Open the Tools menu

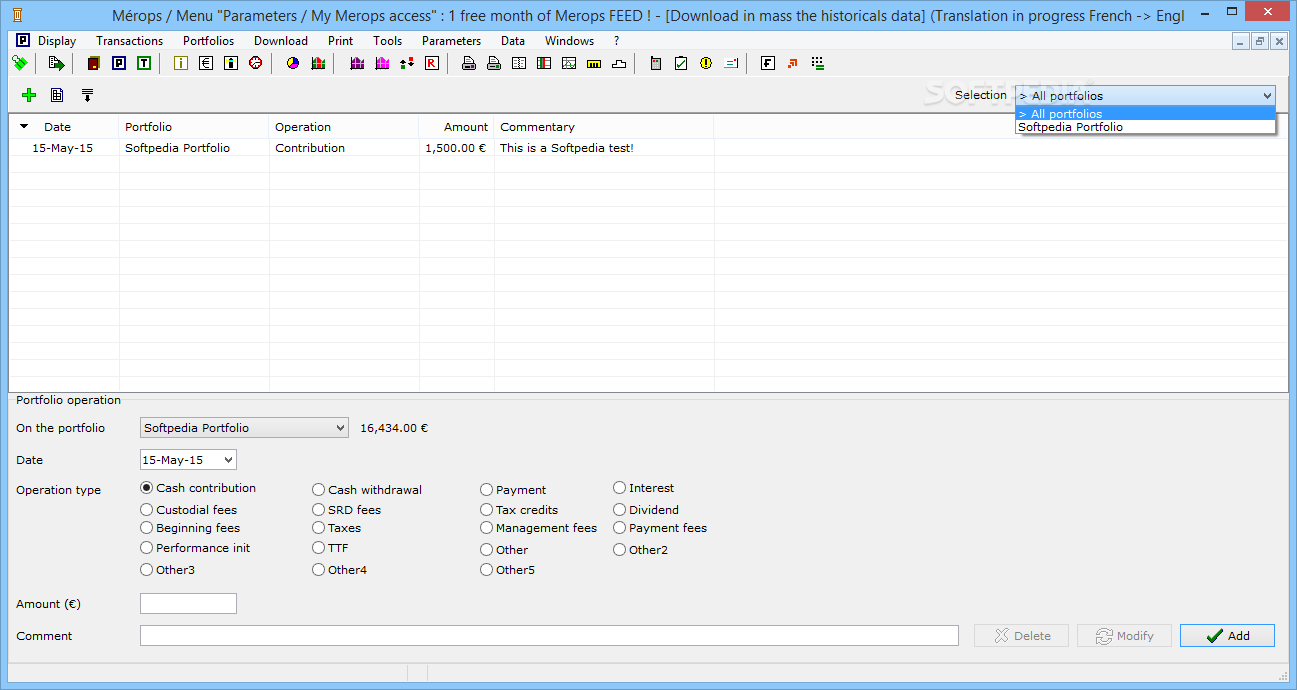[x=387, y=41]
